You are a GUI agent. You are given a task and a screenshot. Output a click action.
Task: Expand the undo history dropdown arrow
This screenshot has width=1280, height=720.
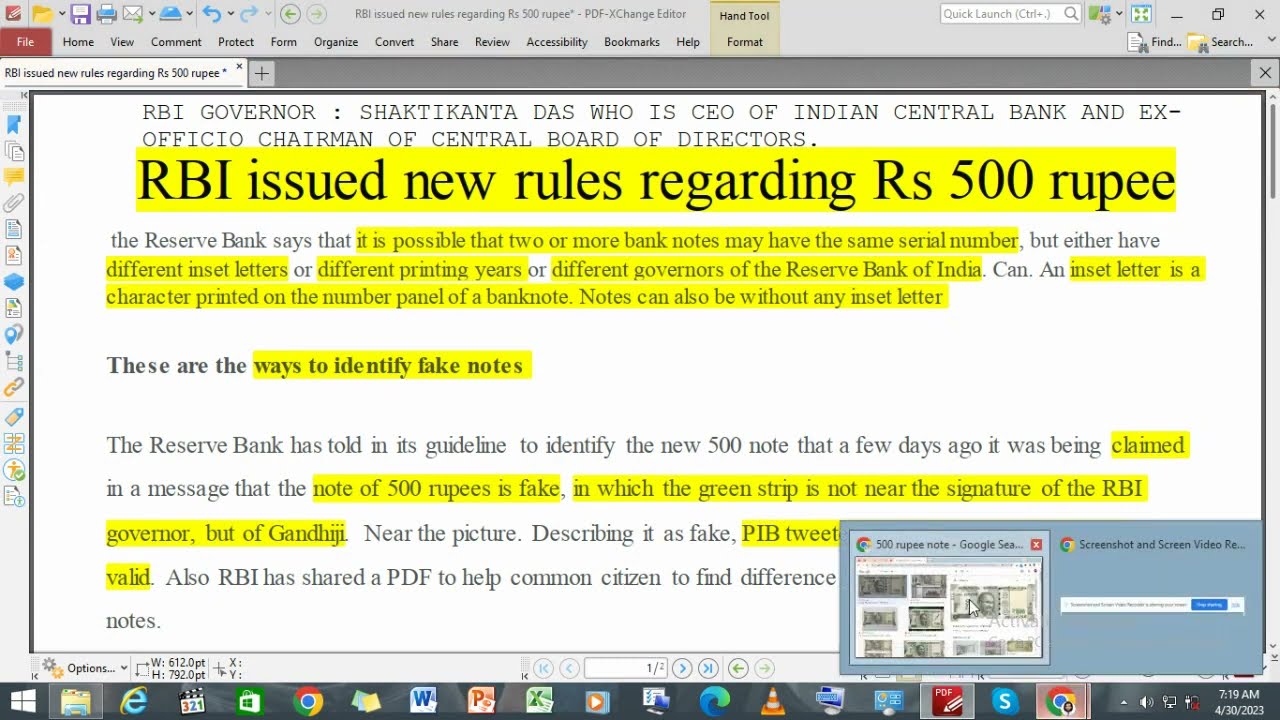click(x=229, y=14)
